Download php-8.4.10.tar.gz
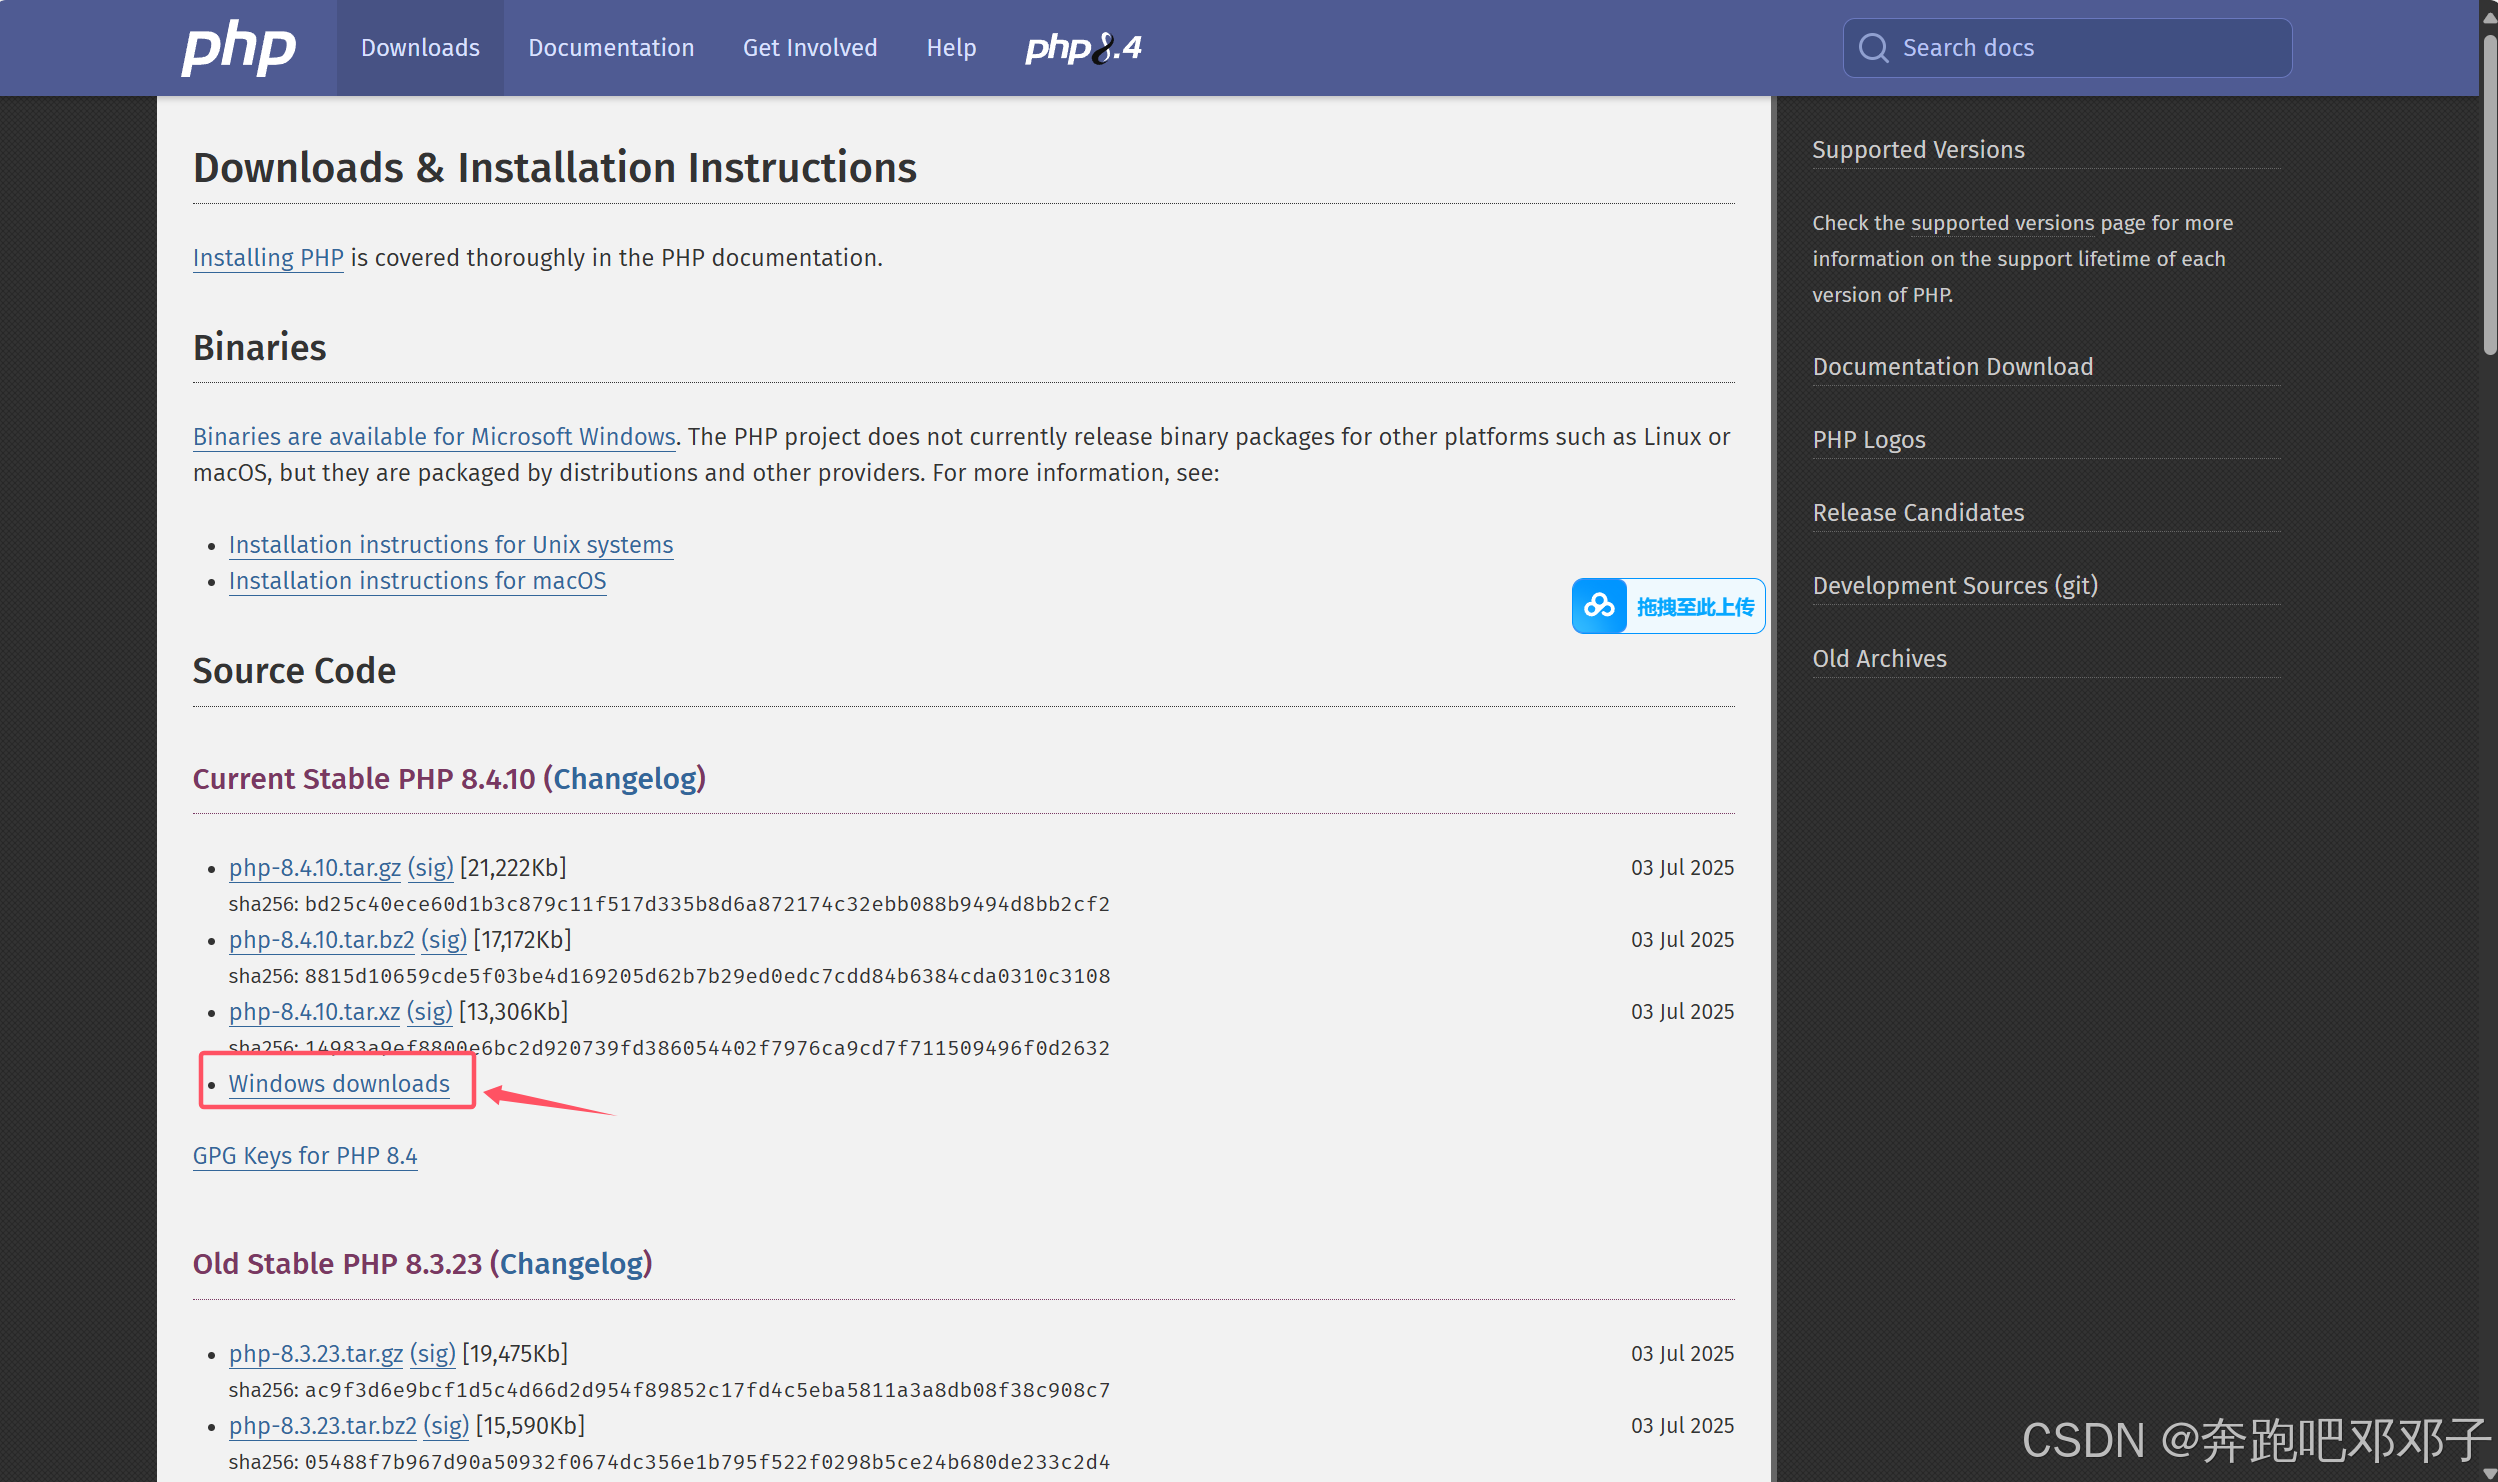This screenshot has width=2498, height=1482. click(x=315, y=868)
